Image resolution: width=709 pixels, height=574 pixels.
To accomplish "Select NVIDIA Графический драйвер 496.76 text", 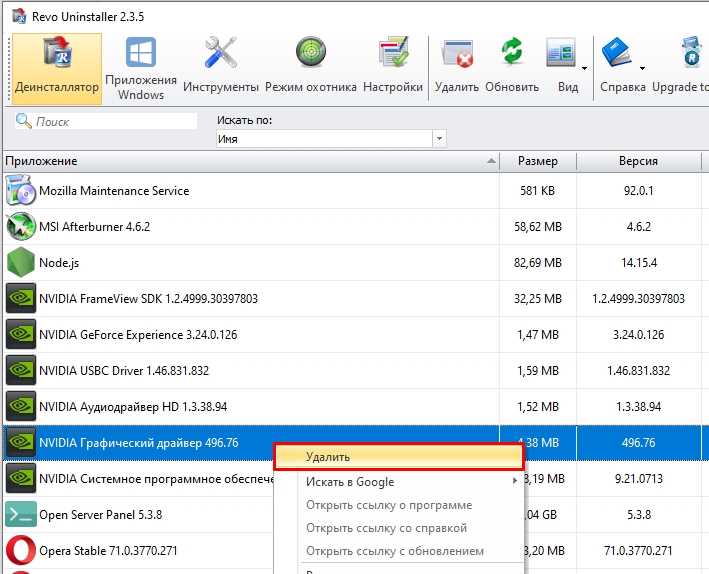I will [x=138, y=442].
